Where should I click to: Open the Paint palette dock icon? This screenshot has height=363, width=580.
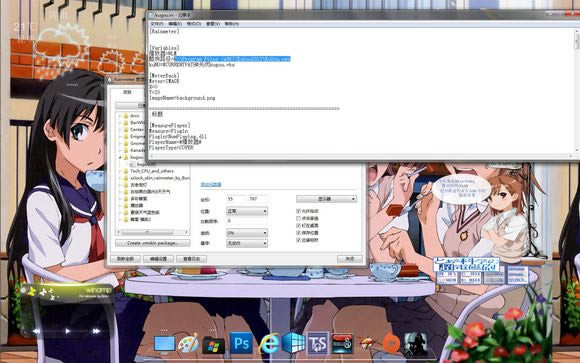point(188,344)
